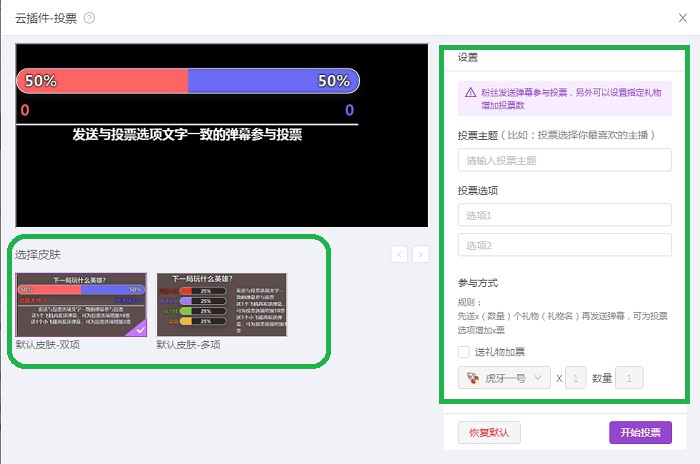Click the 选择皮肤 heading text
700x464 pixels.
click(38, 255)
